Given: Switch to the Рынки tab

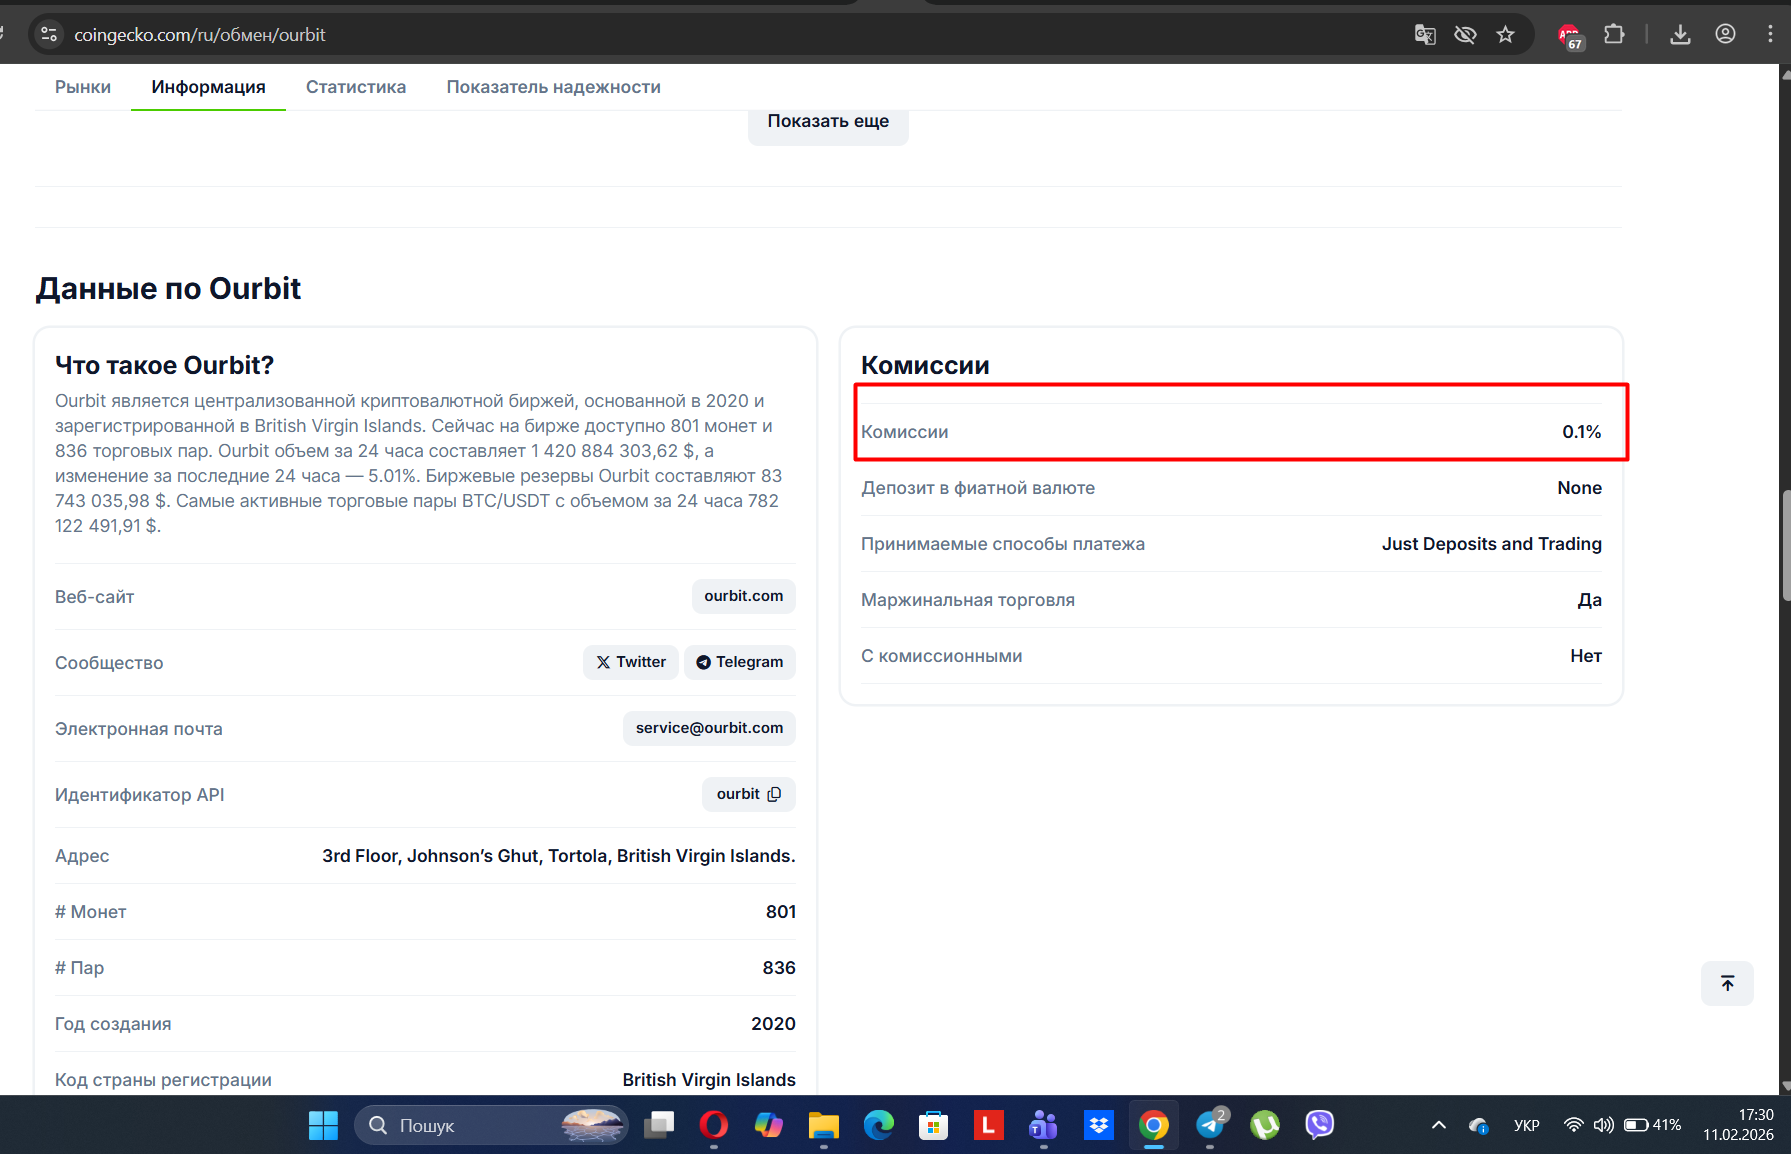Looking at the screenshot, I should click(x=83, y=87).
